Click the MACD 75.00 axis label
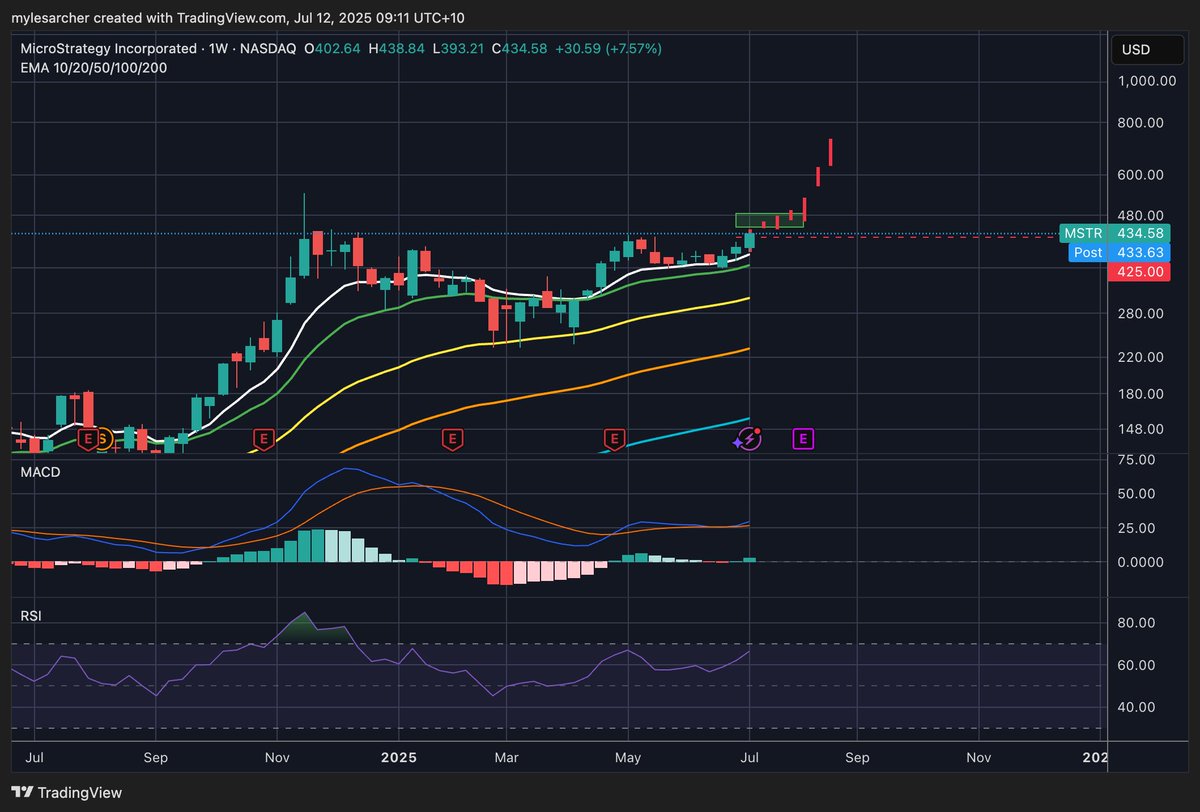This screenshot has height=812, width=1200. click(x=1139, y=459)
